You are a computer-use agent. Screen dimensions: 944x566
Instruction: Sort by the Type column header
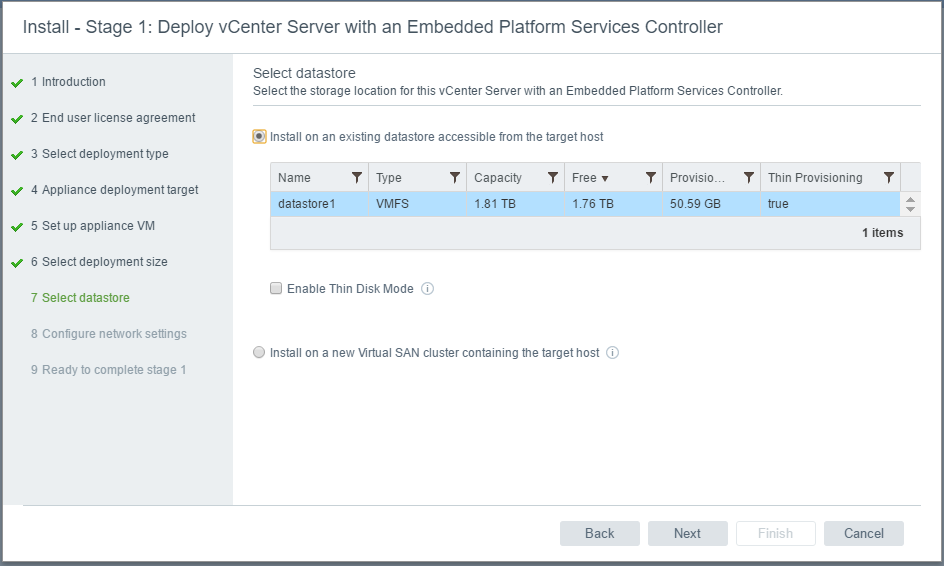pos(388,178)
